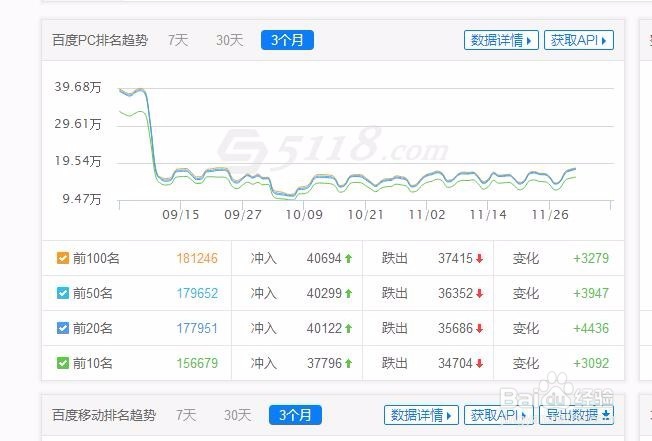Click red down arrow beside 34704

pyautogui.click(x=479, y=363)
